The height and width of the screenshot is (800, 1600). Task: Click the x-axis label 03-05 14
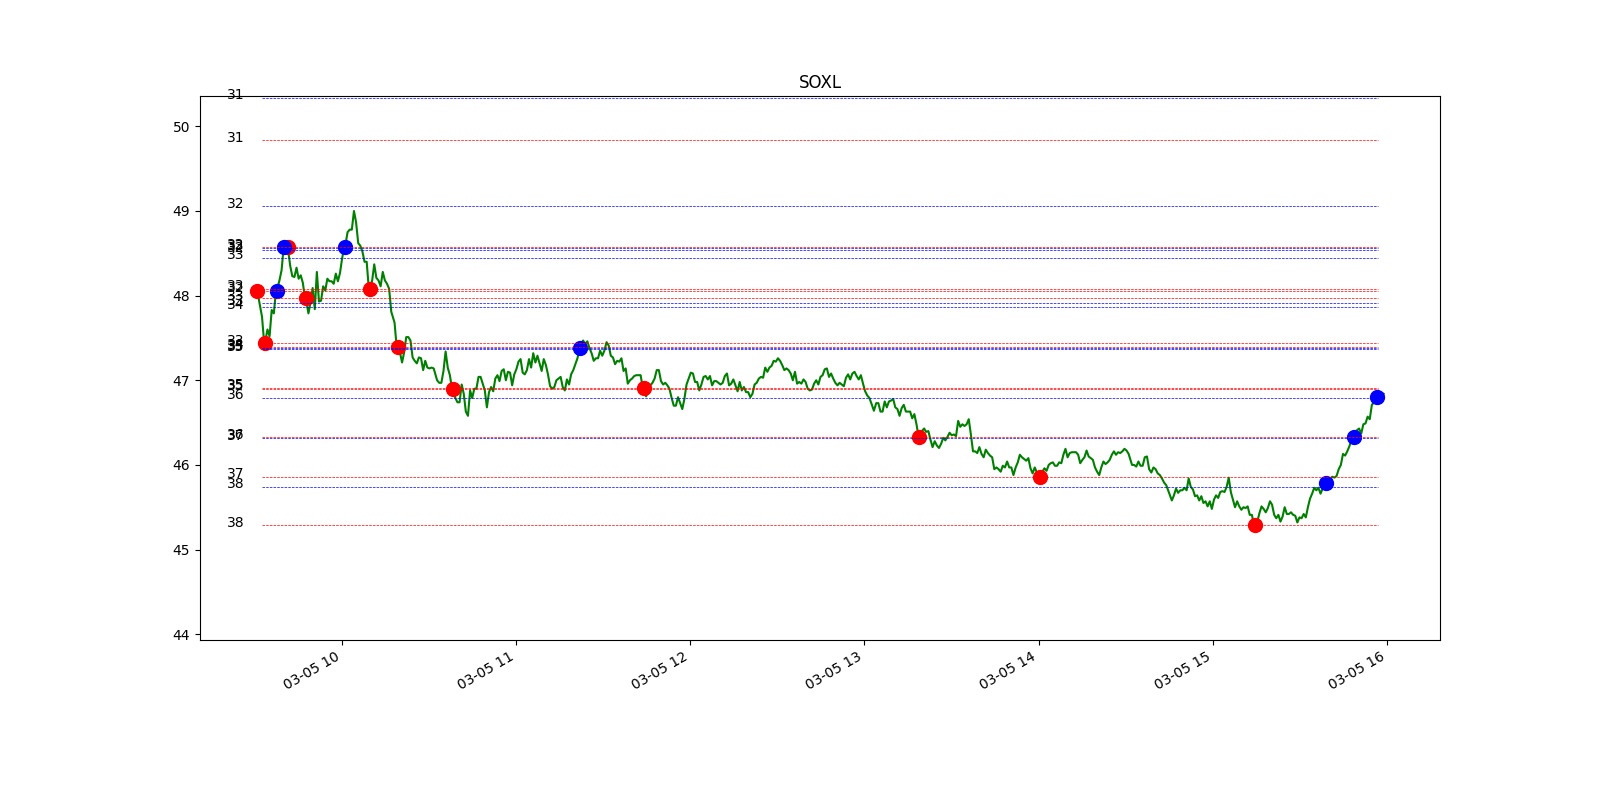point(1008,670)
